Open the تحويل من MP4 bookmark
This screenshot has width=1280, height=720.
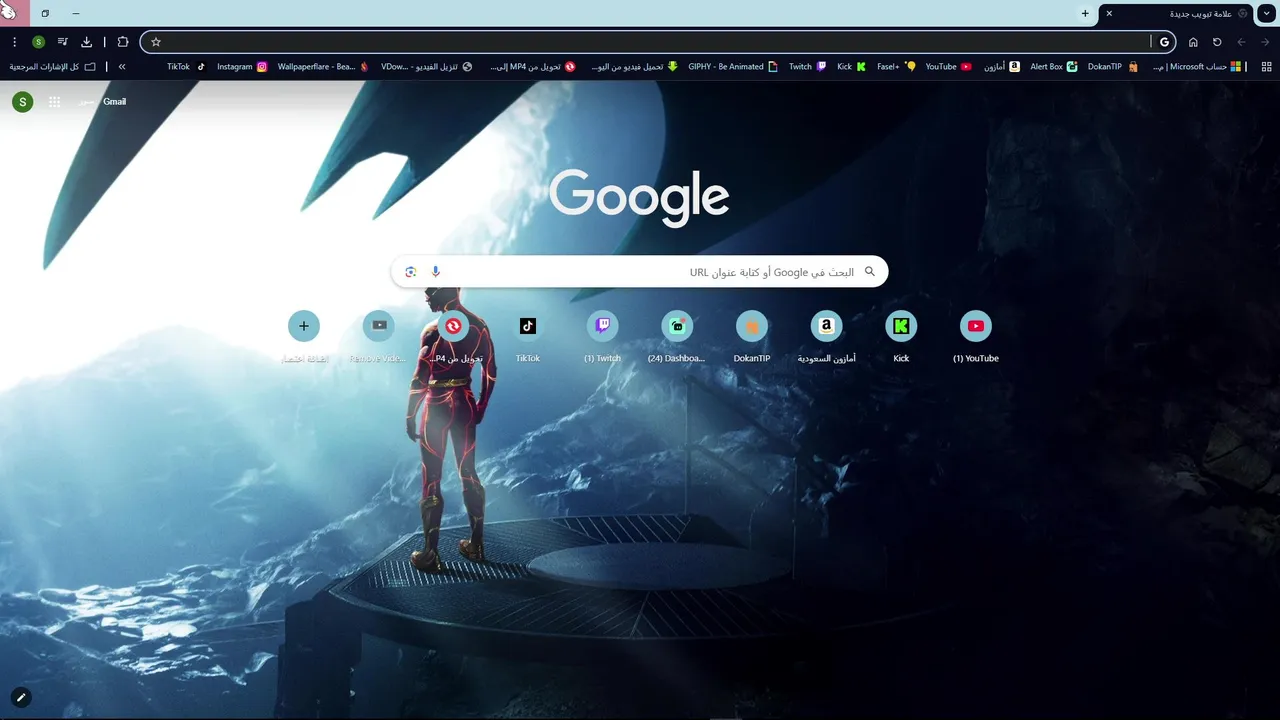pos(533,67)
